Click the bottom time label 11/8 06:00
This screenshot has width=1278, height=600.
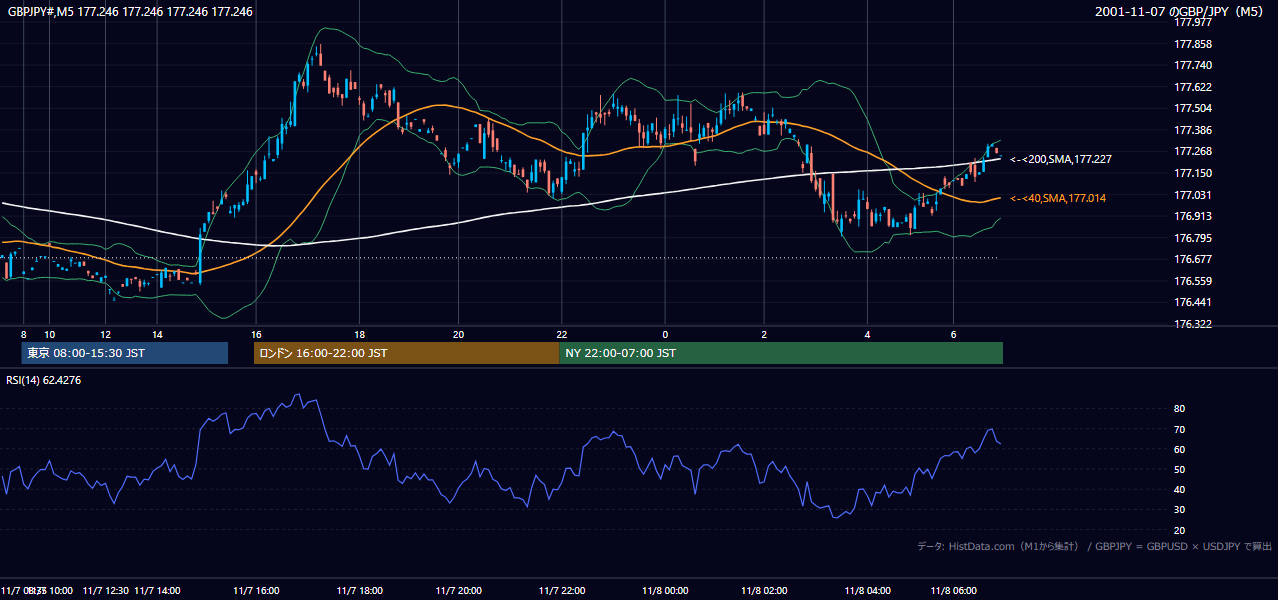(x=953, y=591)
